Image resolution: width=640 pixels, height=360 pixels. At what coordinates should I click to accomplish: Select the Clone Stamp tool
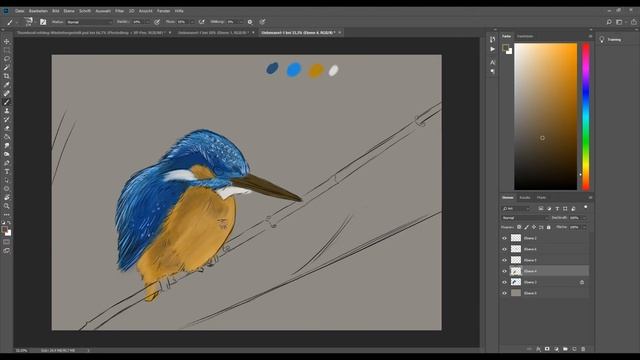(7, 111)
